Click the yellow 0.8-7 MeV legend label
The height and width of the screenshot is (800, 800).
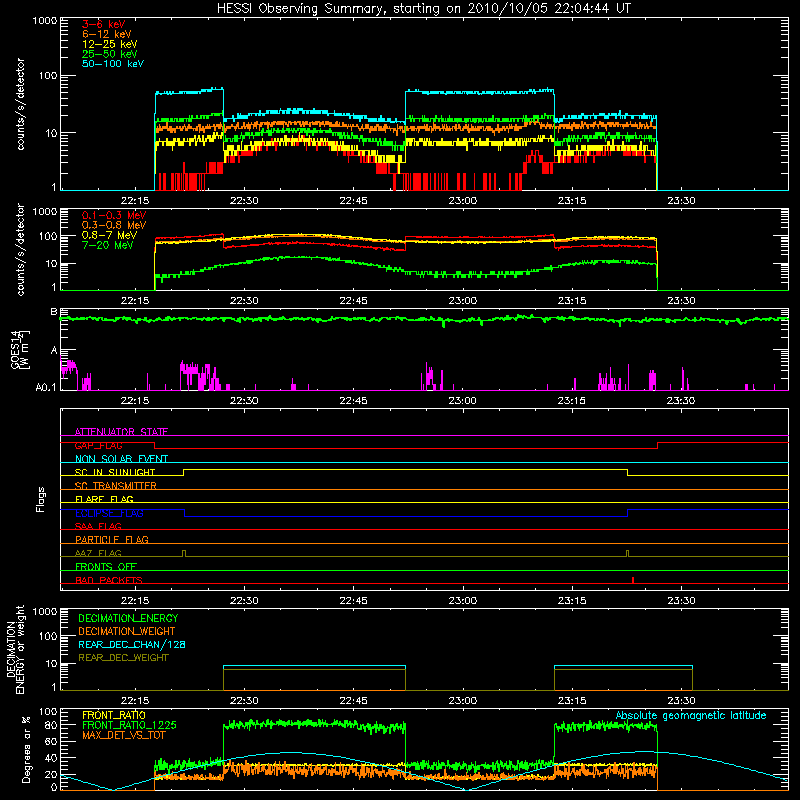109,235
